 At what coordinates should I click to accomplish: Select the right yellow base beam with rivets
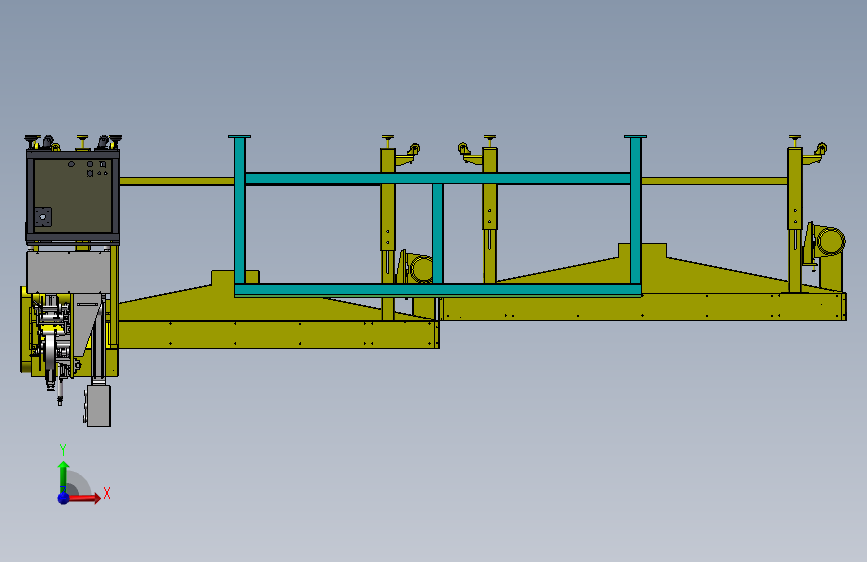(644, 307)
